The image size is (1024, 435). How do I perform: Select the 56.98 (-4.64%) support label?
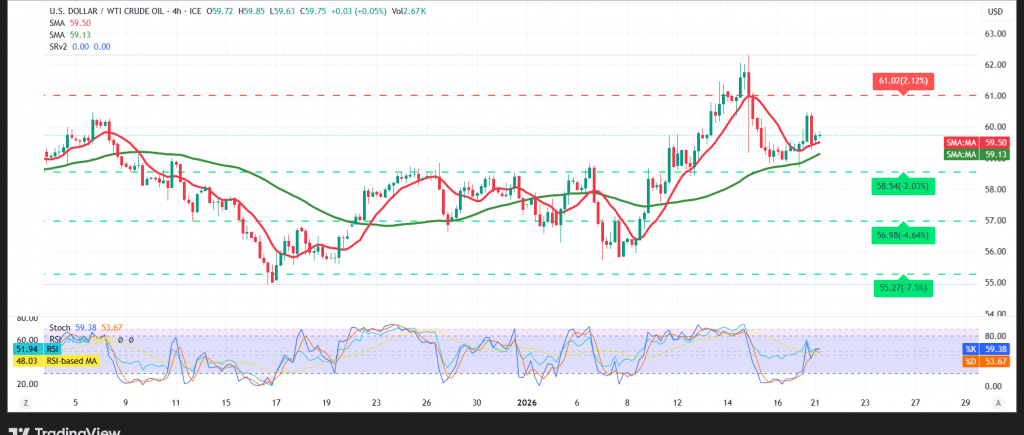pyautogui.click(x=903, y=235)
